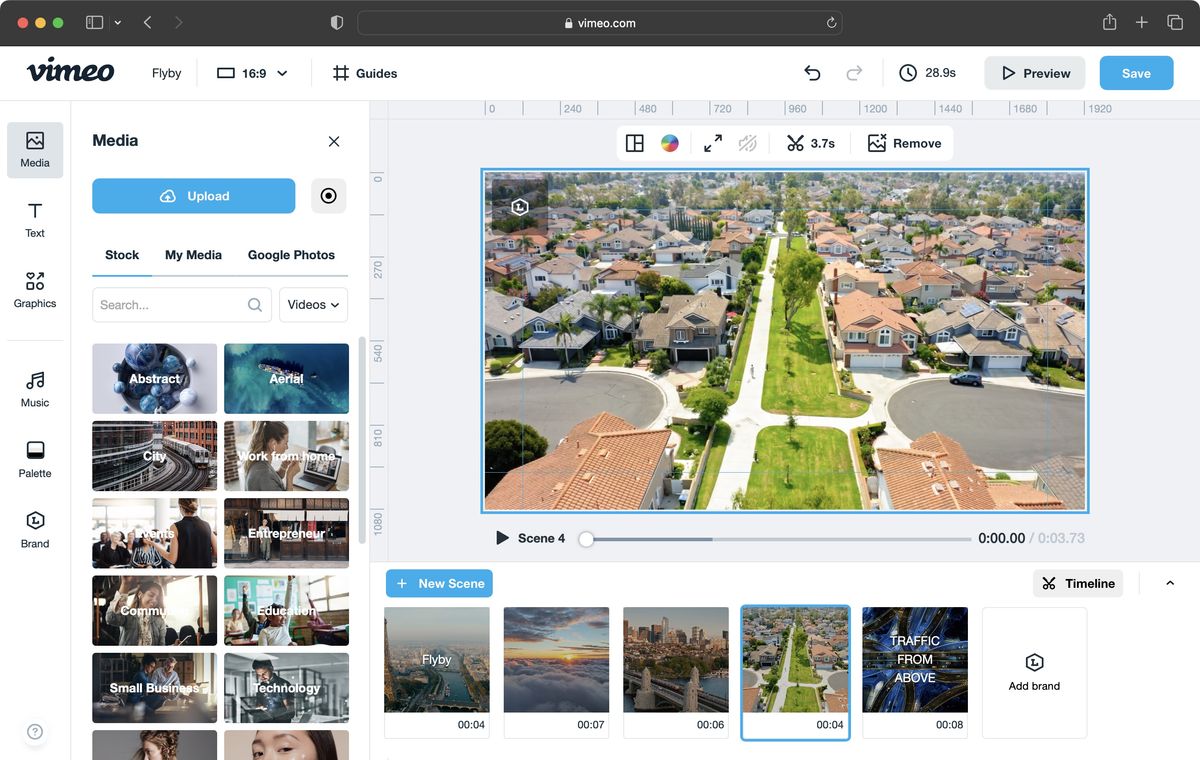This screenshot has height=760, width=1200.
Task: Click the disabled unlink icon in scene toolbar
Action: point(748,143)
